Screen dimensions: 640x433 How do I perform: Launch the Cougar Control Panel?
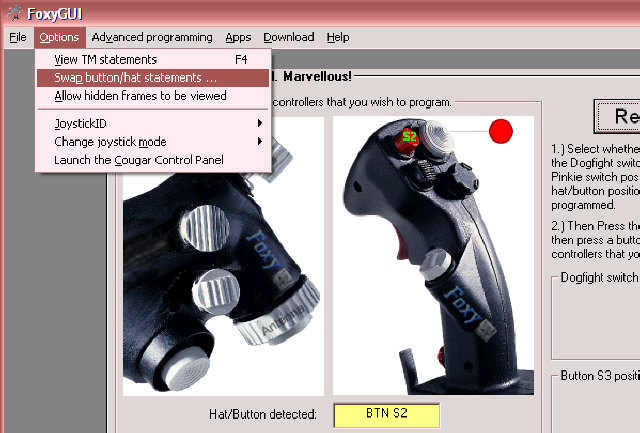153,160
